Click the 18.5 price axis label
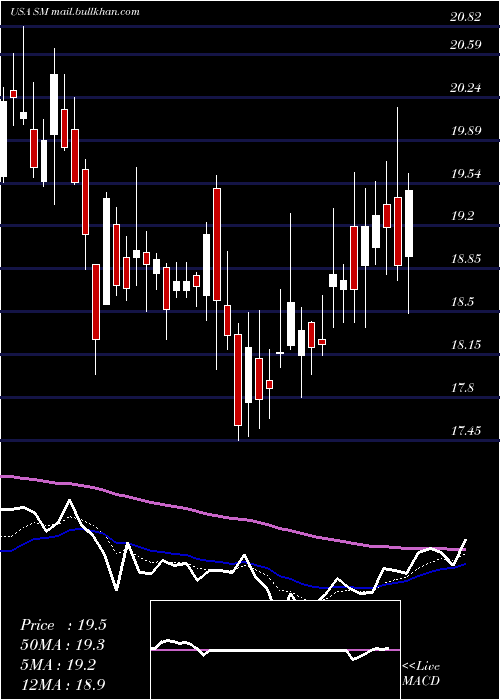500x700 pixels. tap(462, 302)
